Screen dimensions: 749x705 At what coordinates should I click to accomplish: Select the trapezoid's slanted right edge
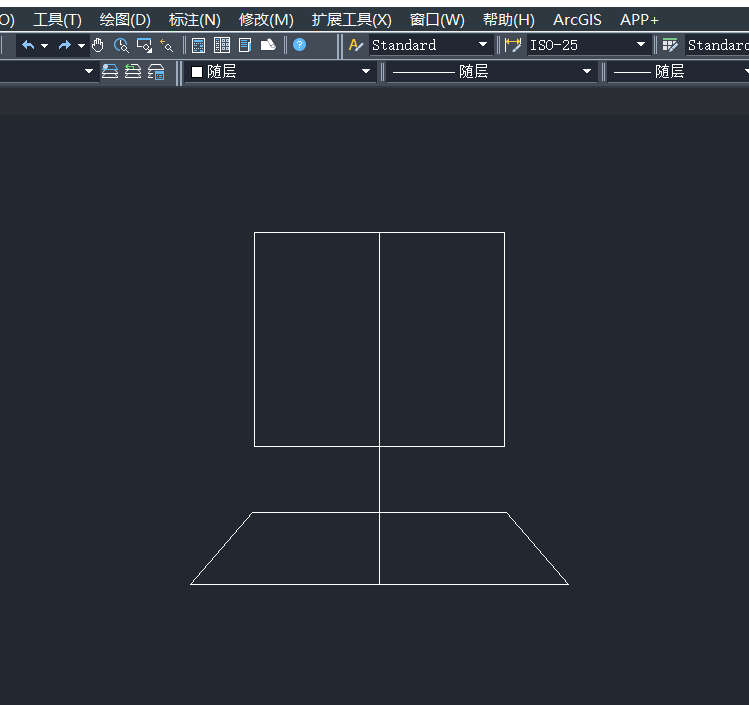[x=537, y=548]
